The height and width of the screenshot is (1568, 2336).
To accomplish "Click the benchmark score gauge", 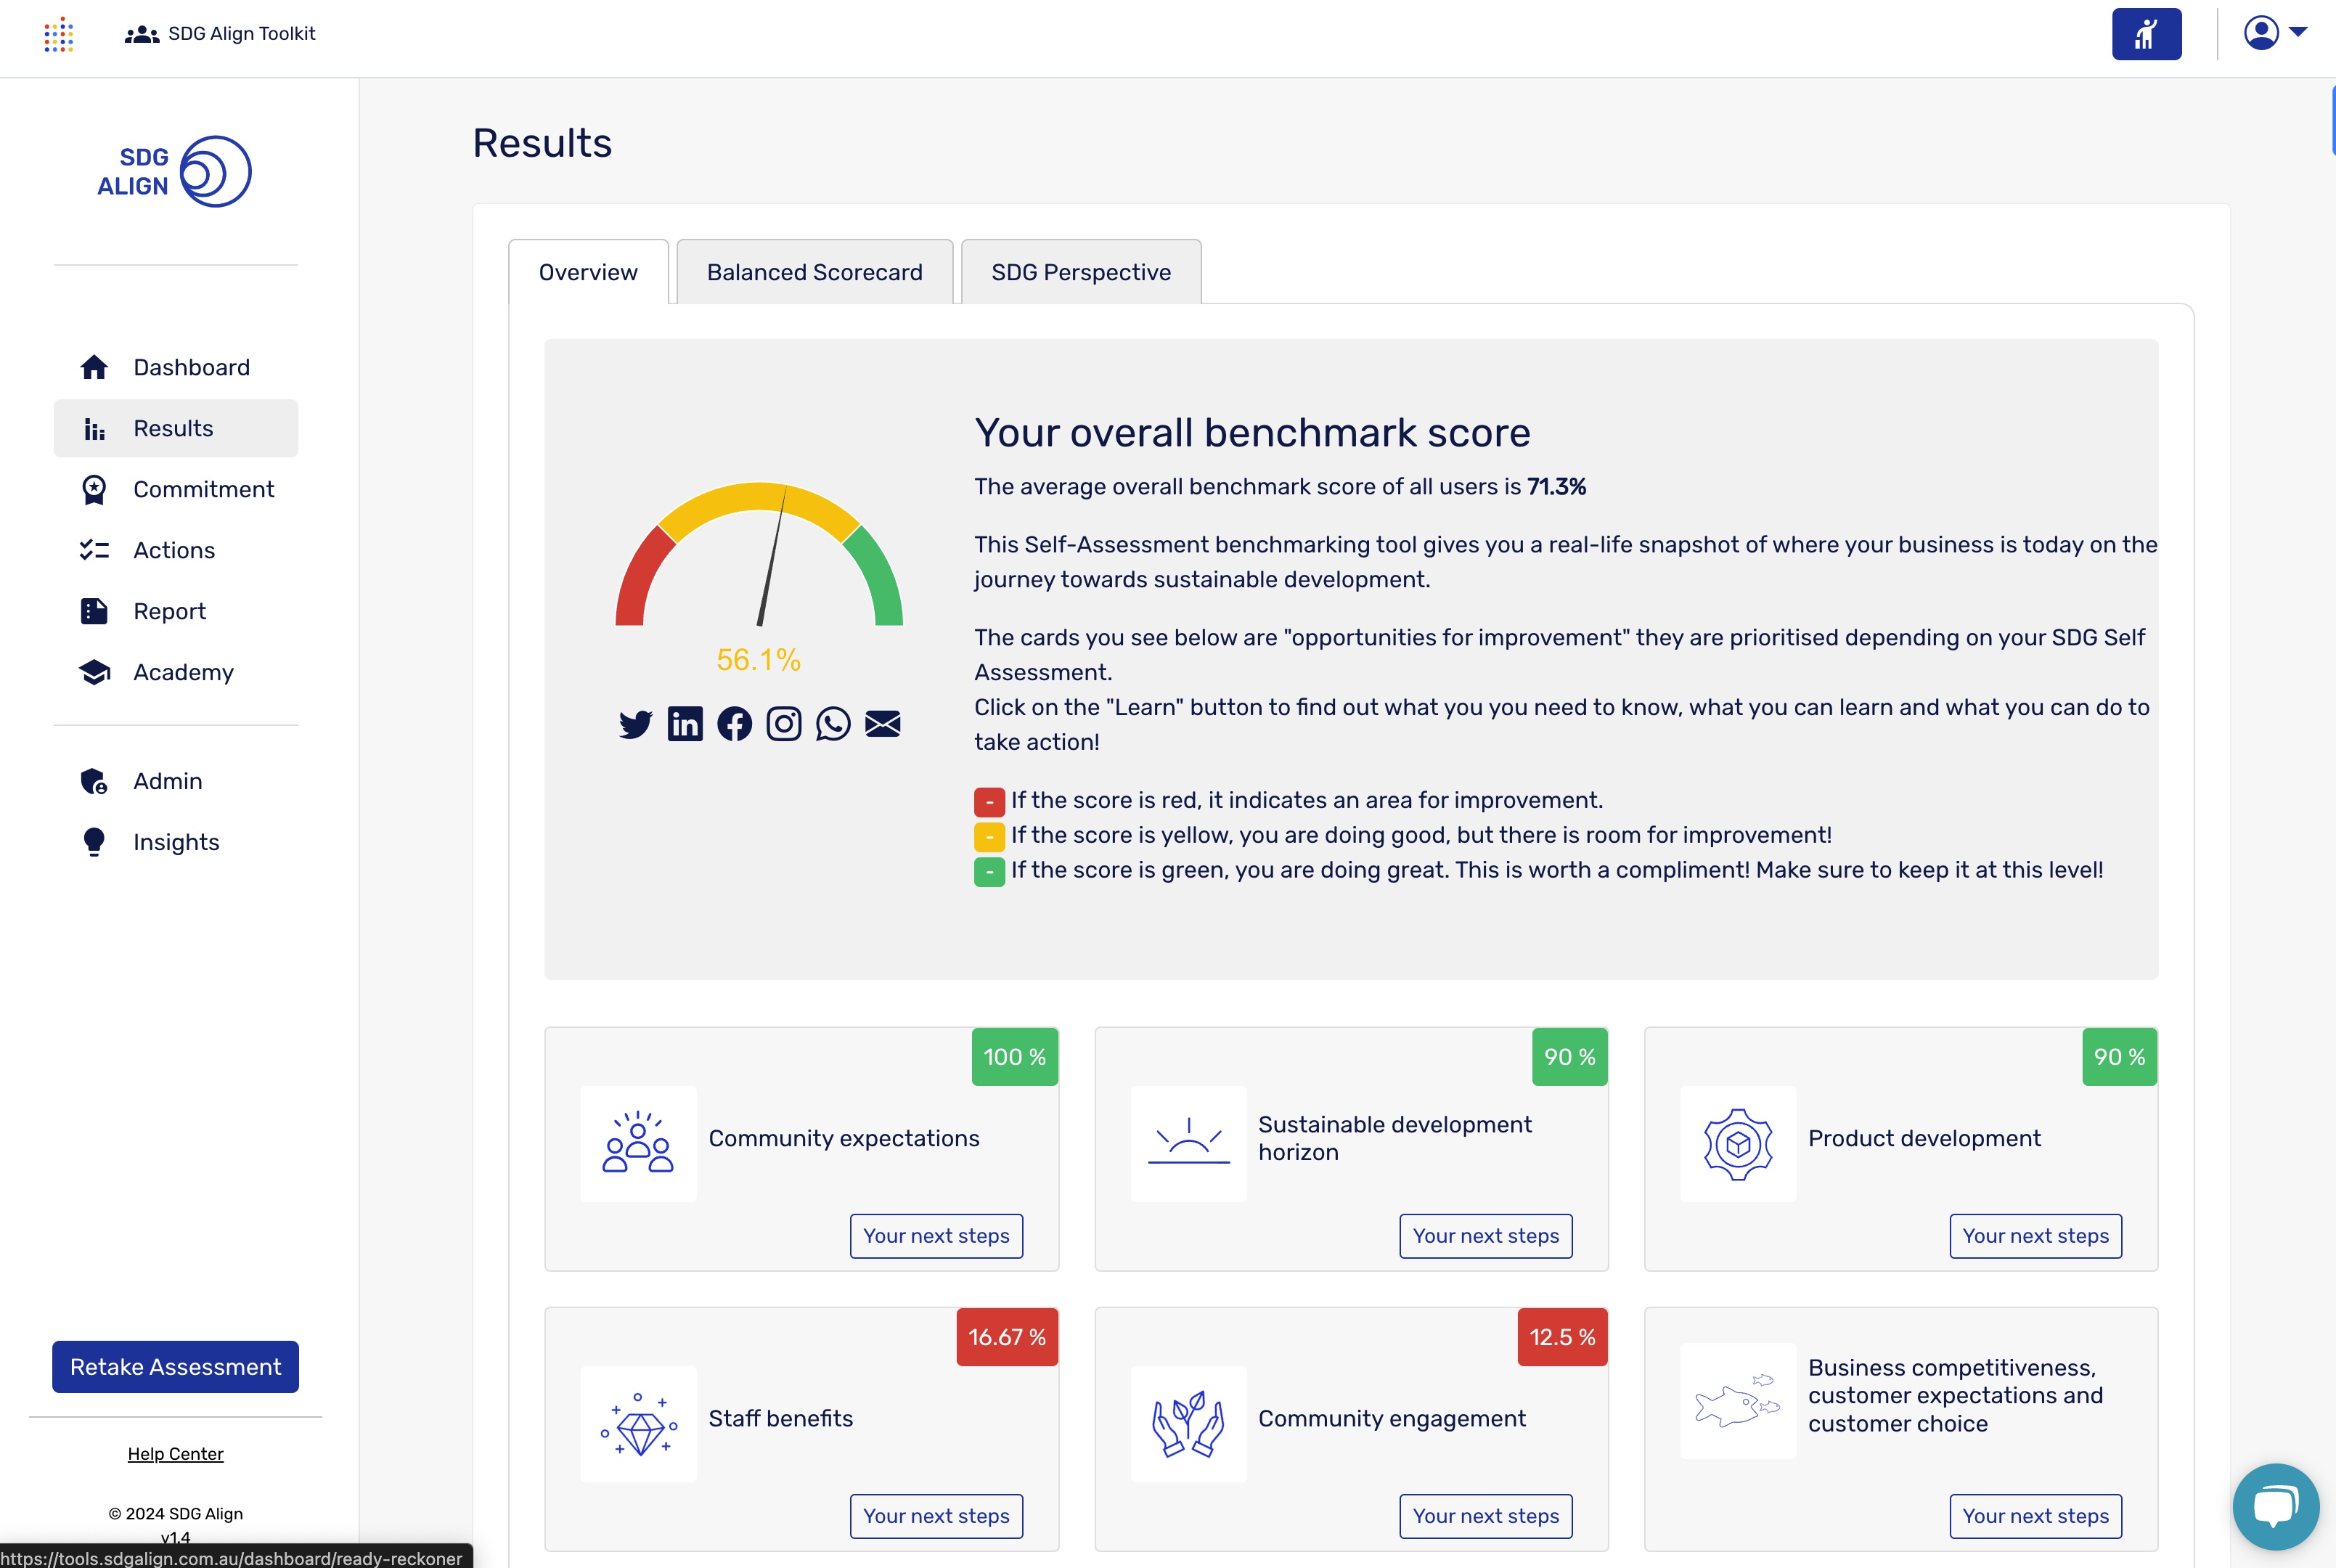I will [759, 560].
